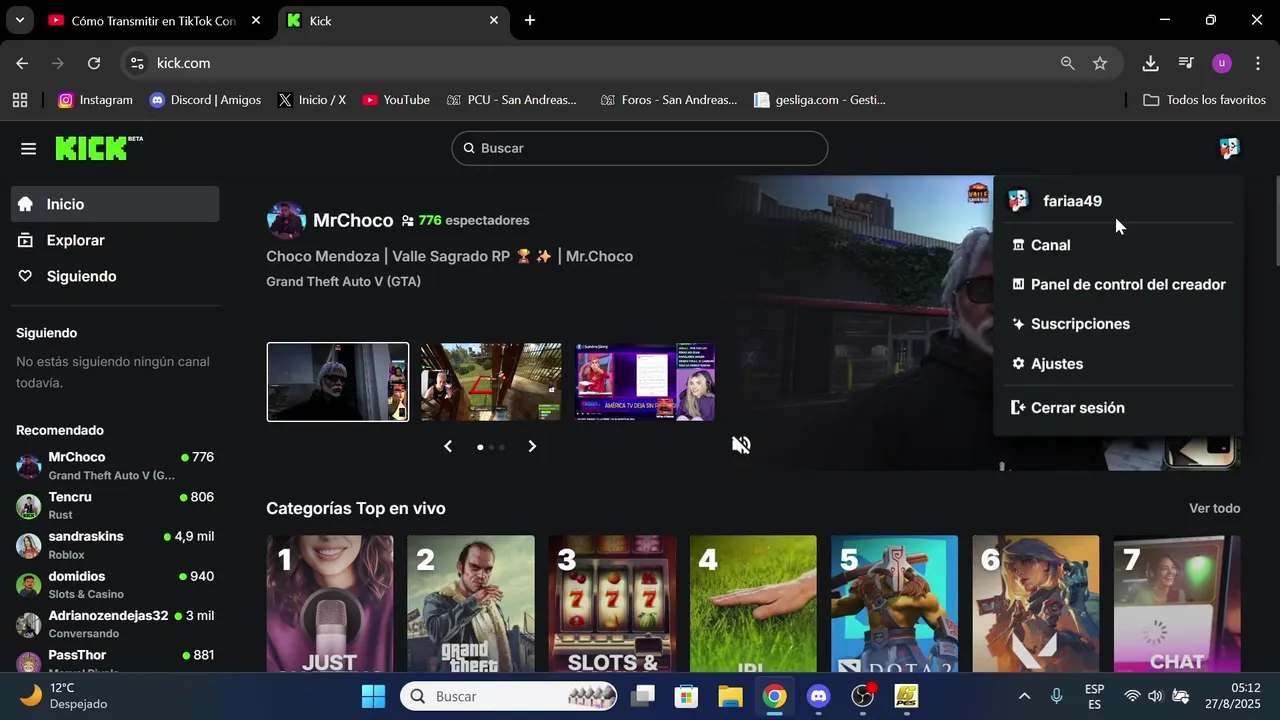Open recommended channel Adrianozendejas32 in sidebar
1280x720 pixels.
115,624
